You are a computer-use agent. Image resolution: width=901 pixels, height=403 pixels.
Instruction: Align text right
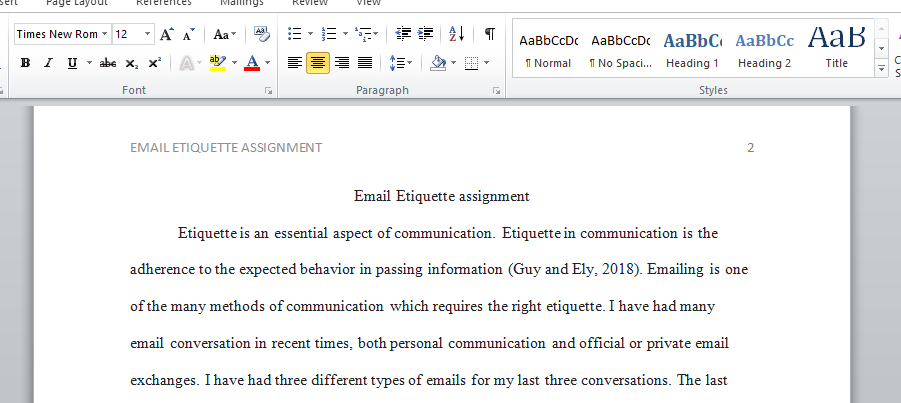point(342,63)
